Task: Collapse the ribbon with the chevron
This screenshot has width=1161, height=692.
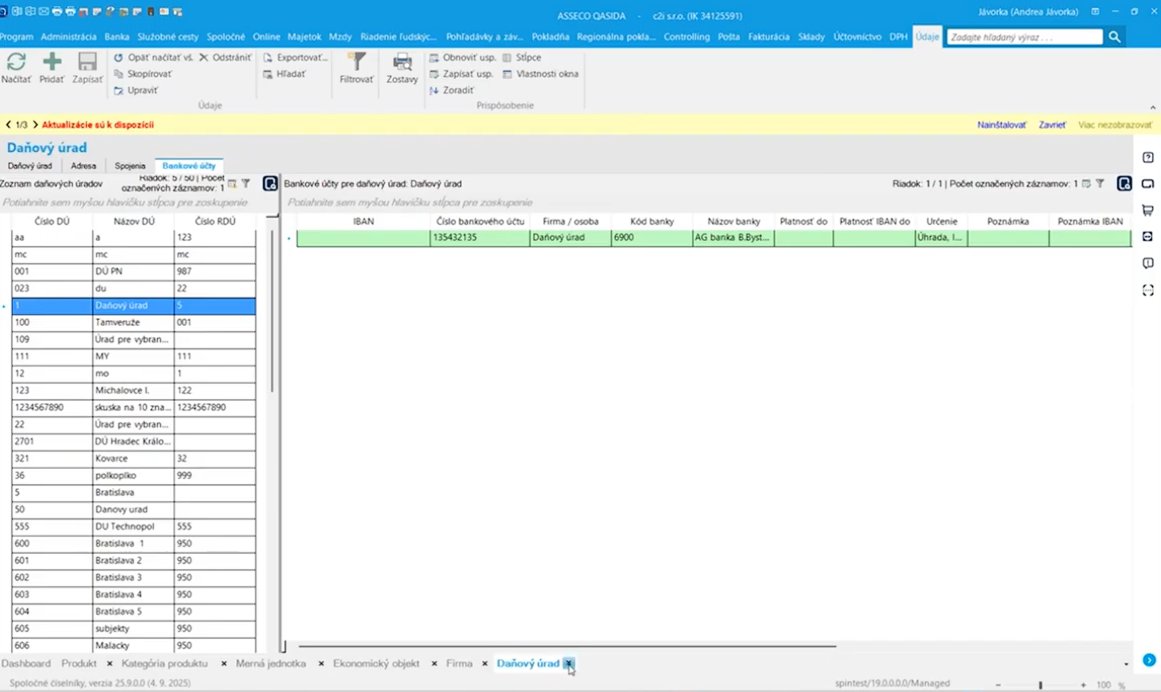Action: click(x=1152, y=107)
